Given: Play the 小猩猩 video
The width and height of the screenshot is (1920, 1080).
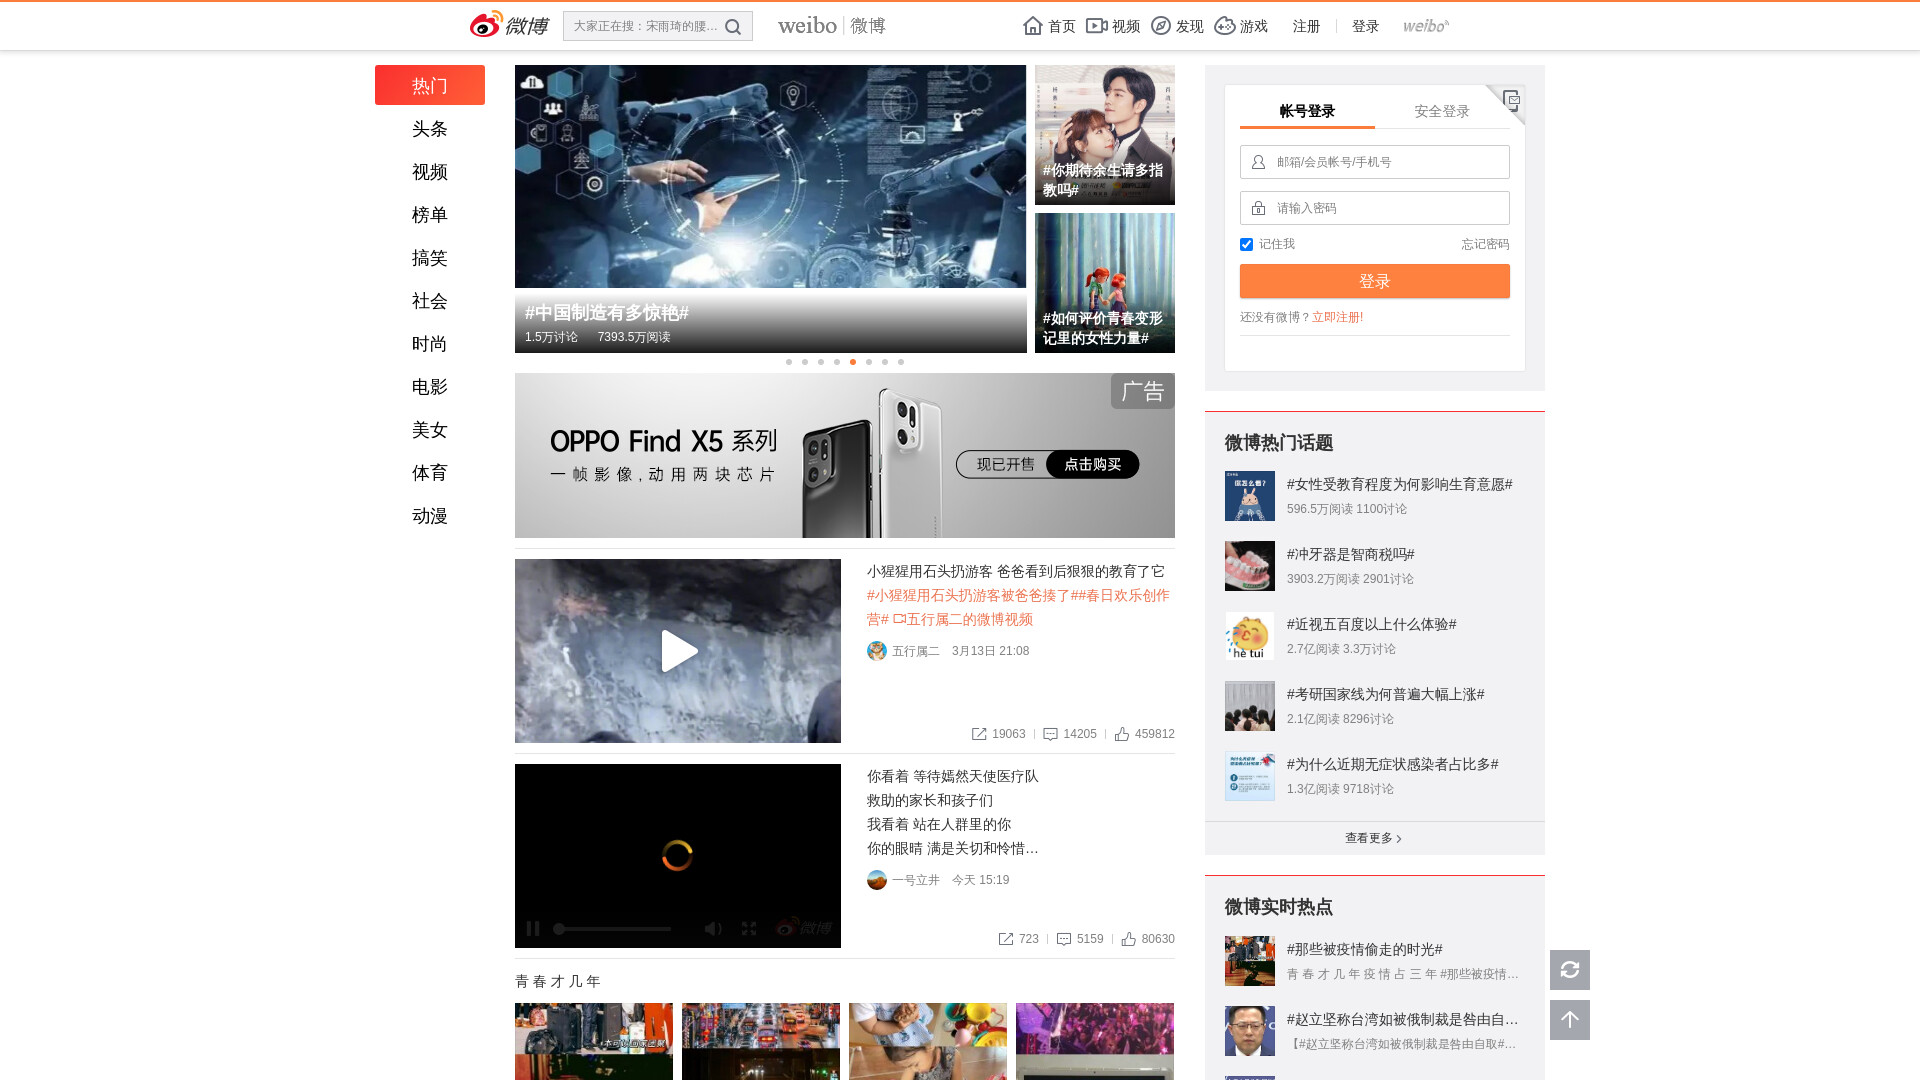Looking at the screenshot, I should [x=678, y=651].
